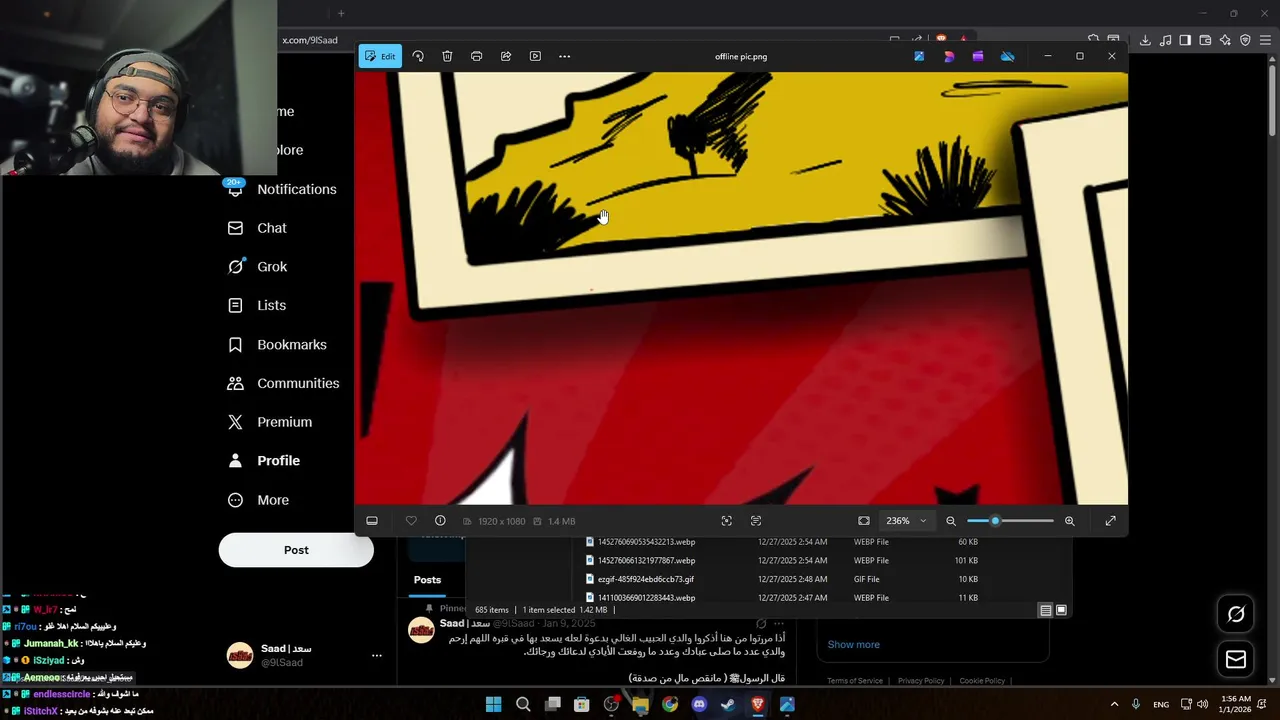Scan text in the image
The height and width of the screenshot is (720, 1280).
[x=756, y=521]
